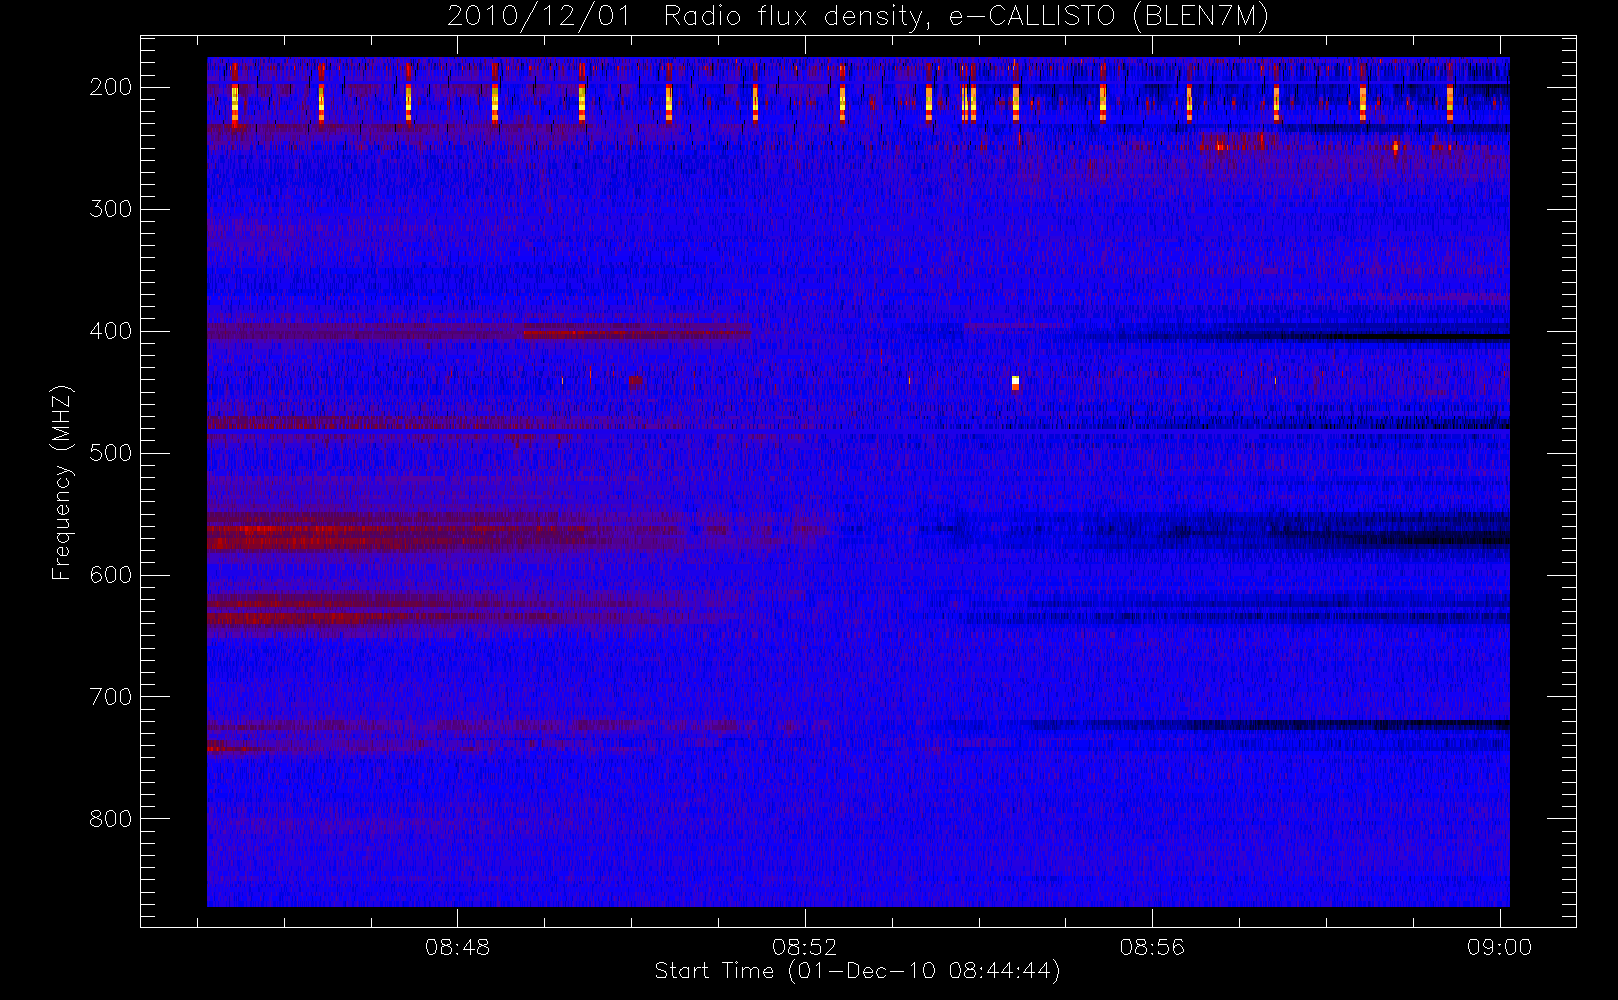Click the 09:00 time tick label
This screenshot has width=1618, height=1000.
tap(1500, 947)
